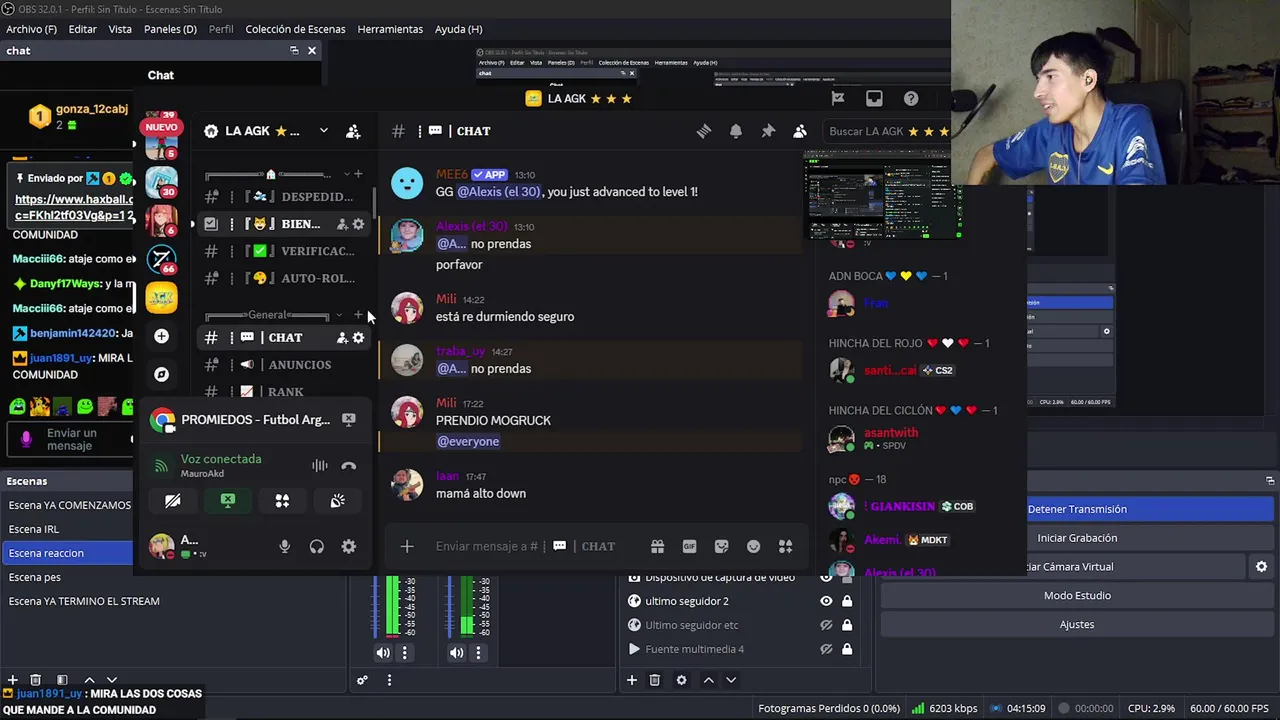Deafen Discord headphones toggle
The image size is (1280, 720).
coord(317,546)
